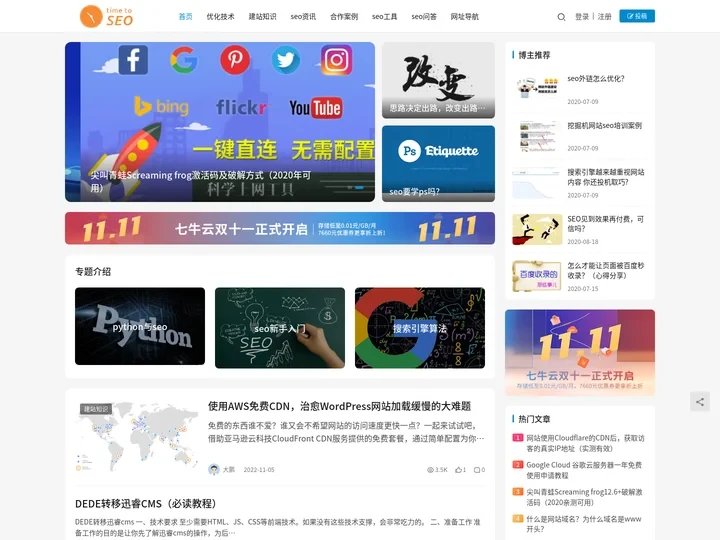Click the date 2022-11-05 on AWS article
The image size is (720, 540).
tap(259, 470)
